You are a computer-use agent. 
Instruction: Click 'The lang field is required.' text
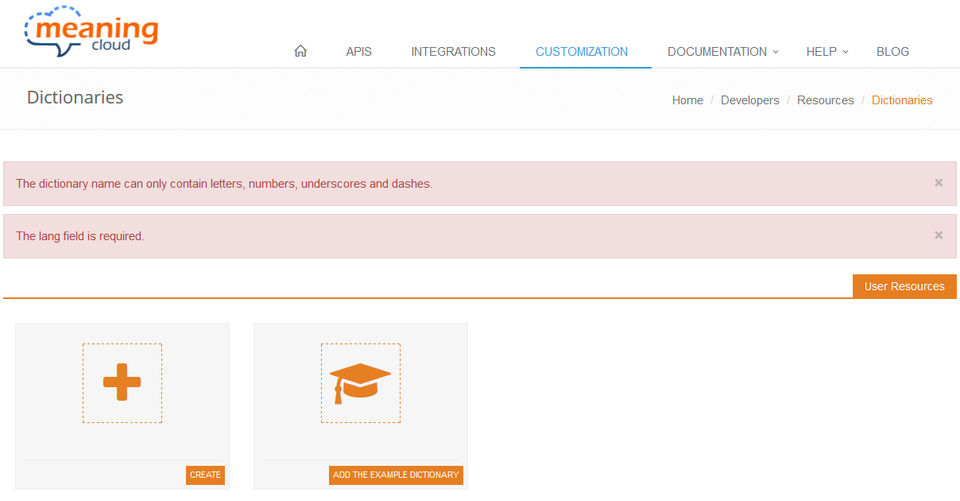[x=80, y=236]
